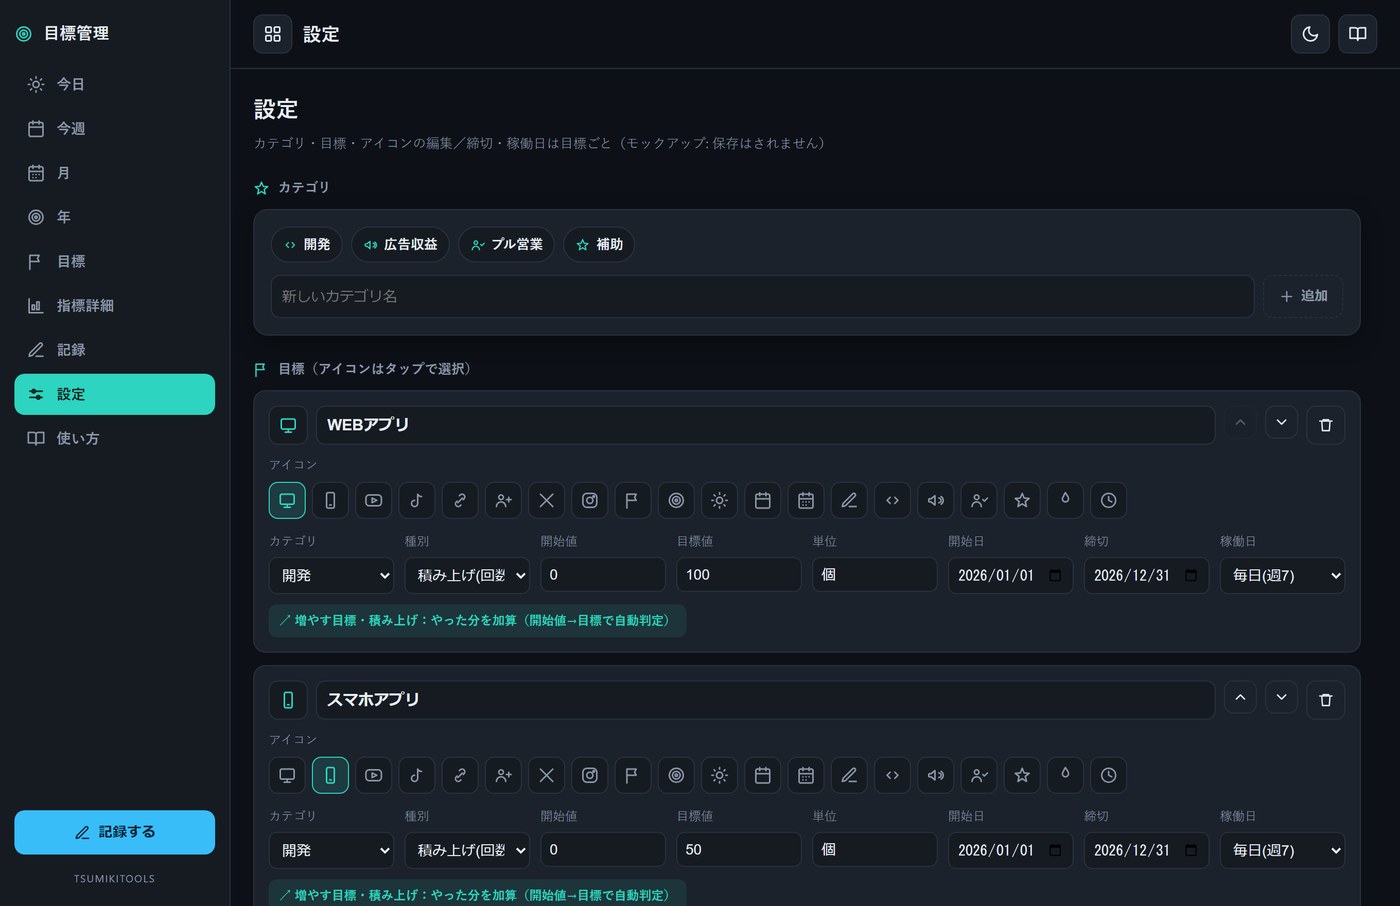Select megaphone icon in WEBアプリ row
This screenshot has width=1400, height=906.
936,500
